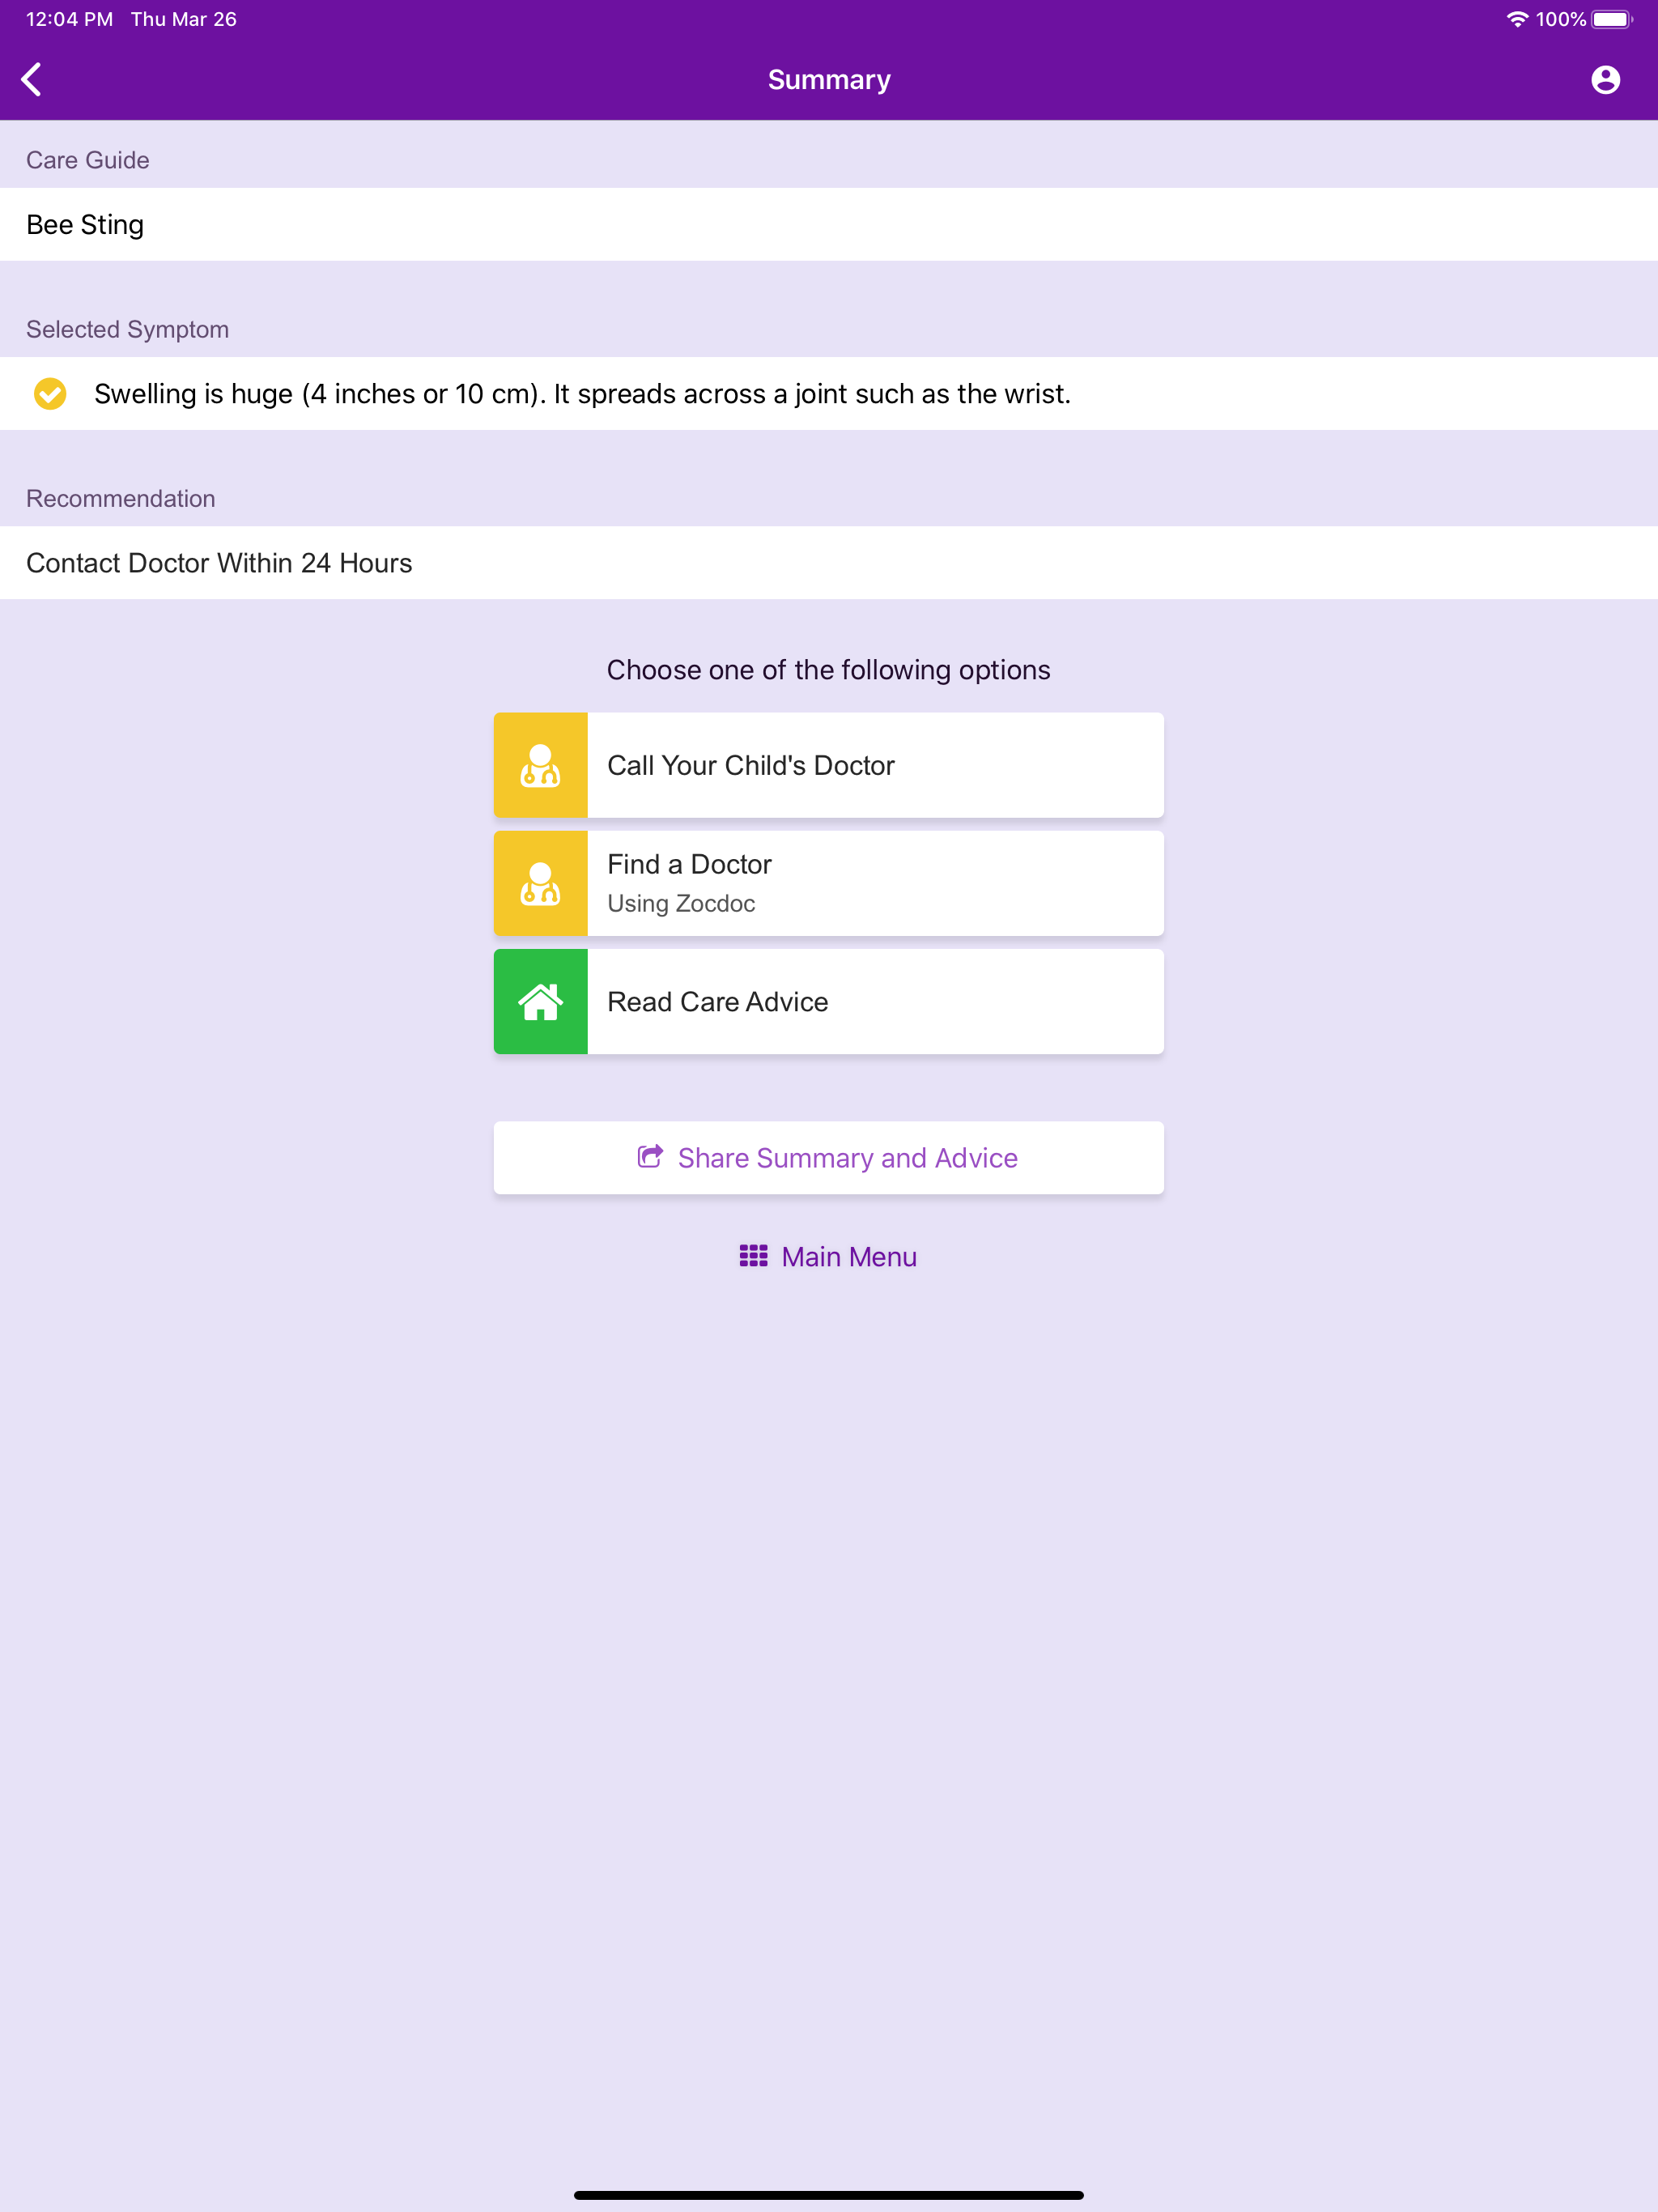Click the green home icon for care advice
1658x2212 pixels.
540,1001
